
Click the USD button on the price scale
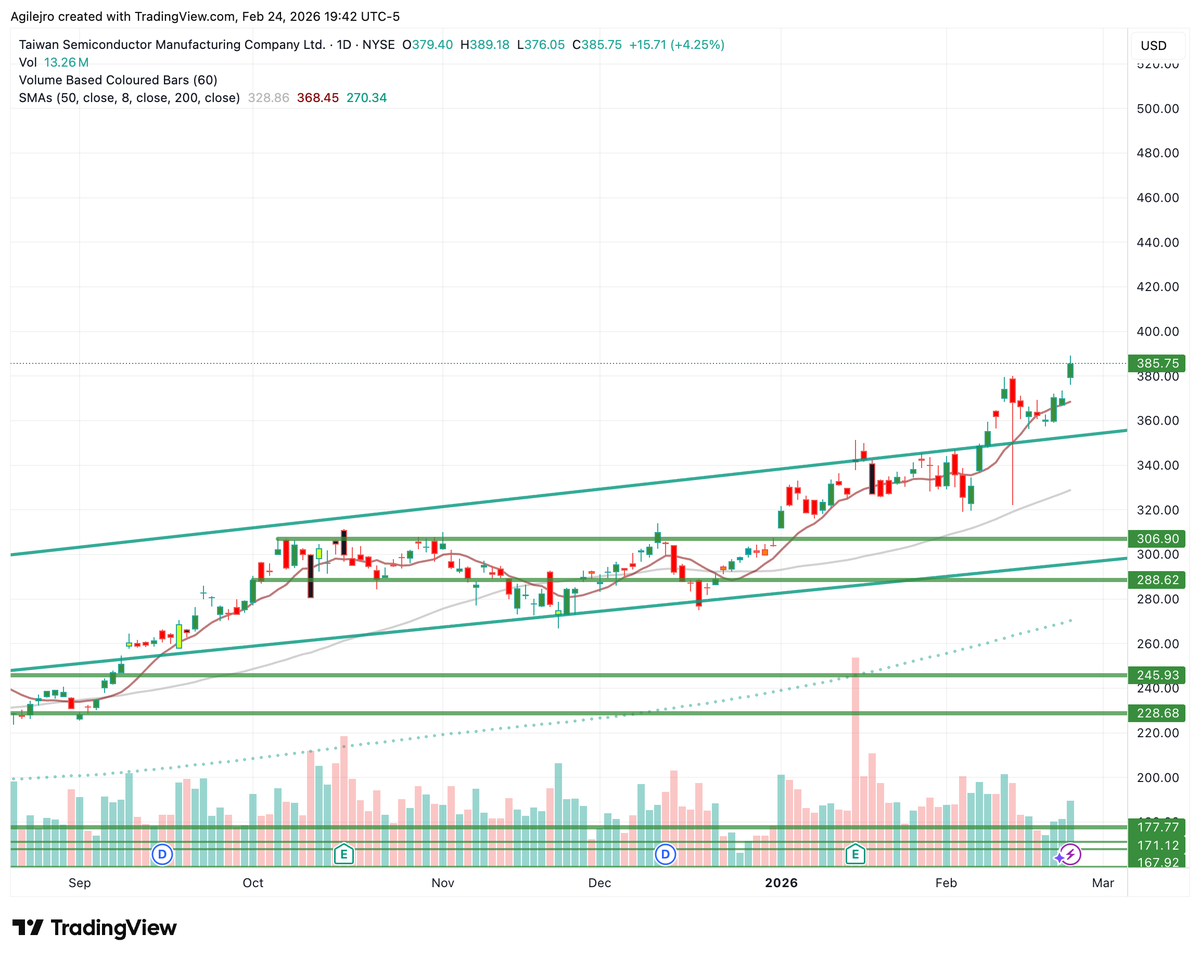(x=1157, y=45)
